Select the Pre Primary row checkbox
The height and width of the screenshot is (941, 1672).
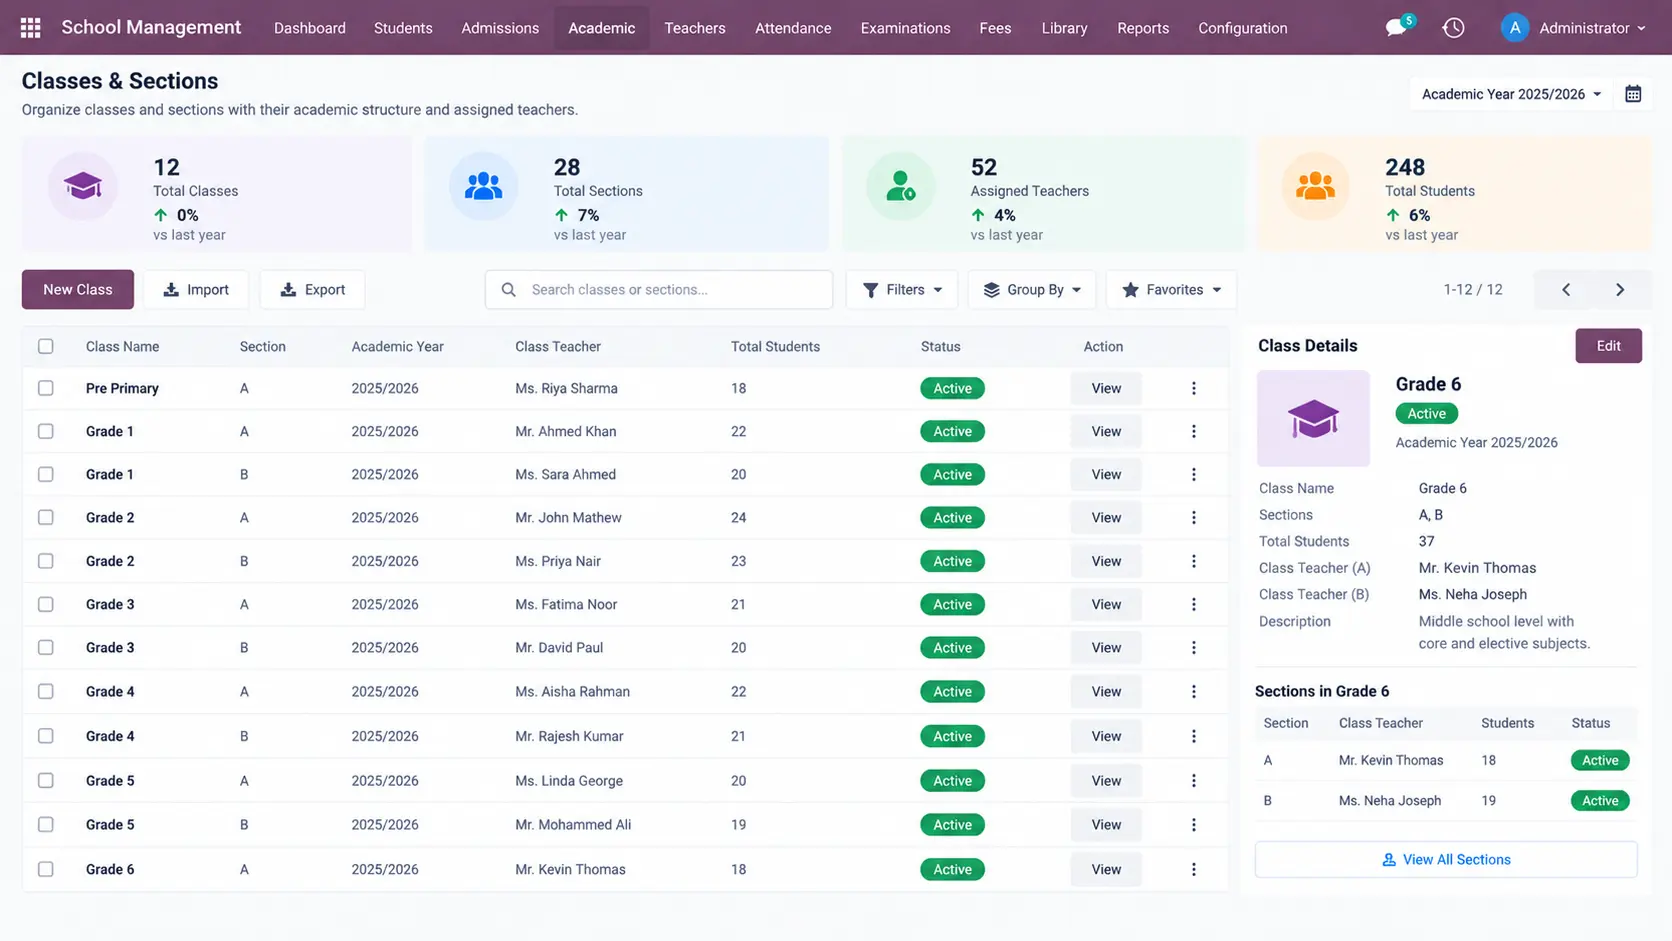click(x=46, y=388)
